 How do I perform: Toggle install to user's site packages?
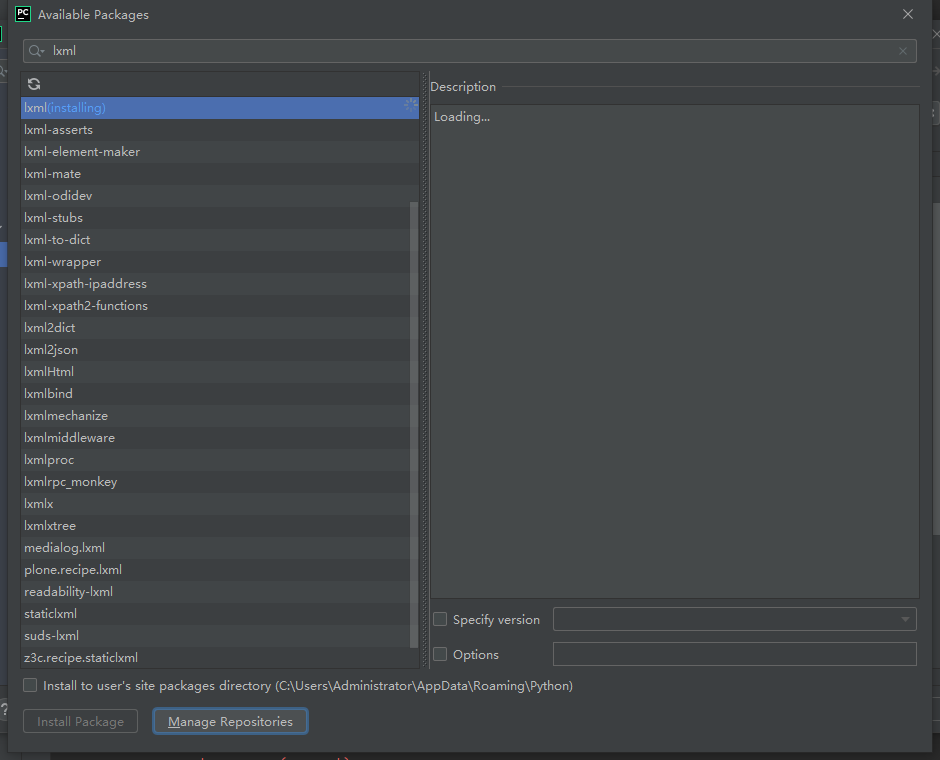click(x=30, y=685)
